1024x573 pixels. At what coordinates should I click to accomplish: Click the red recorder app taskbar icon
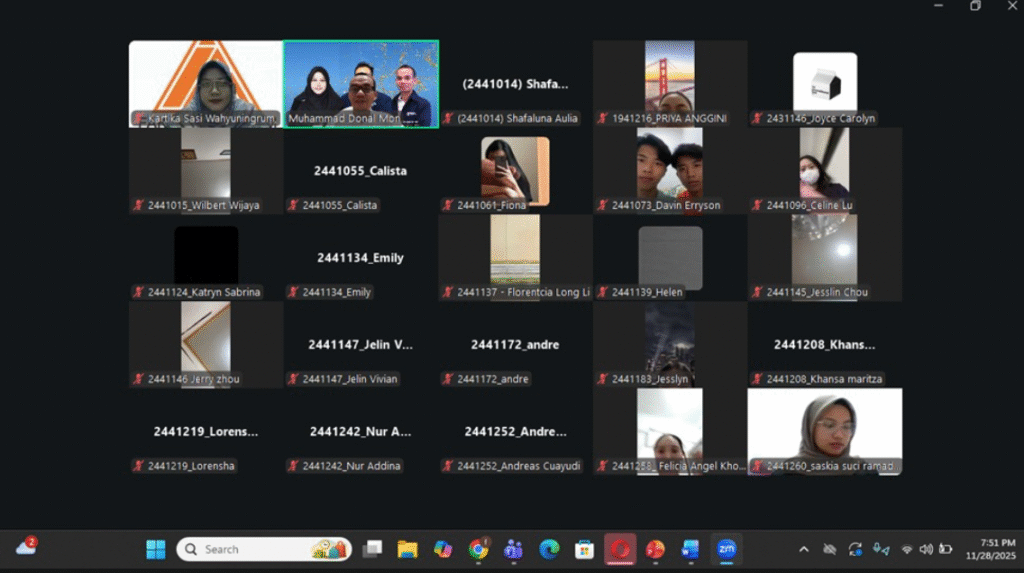[620, 549]
